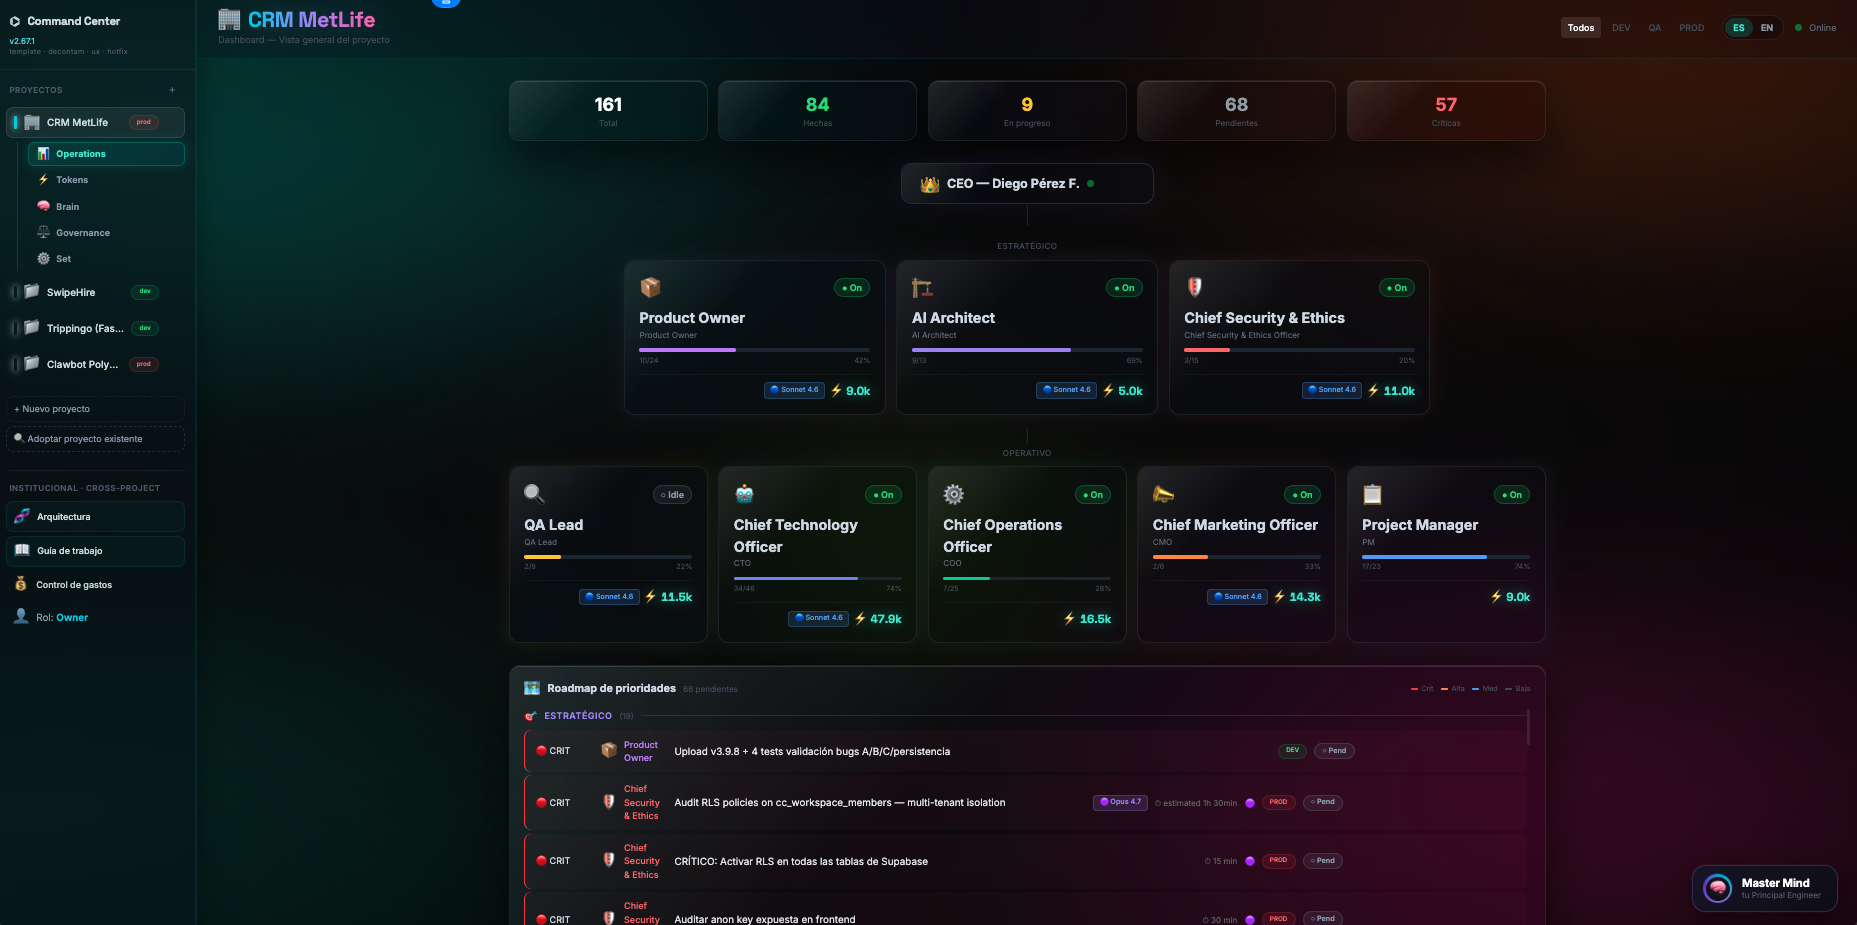Click the Product Owner box icon card

pos(650,288)
